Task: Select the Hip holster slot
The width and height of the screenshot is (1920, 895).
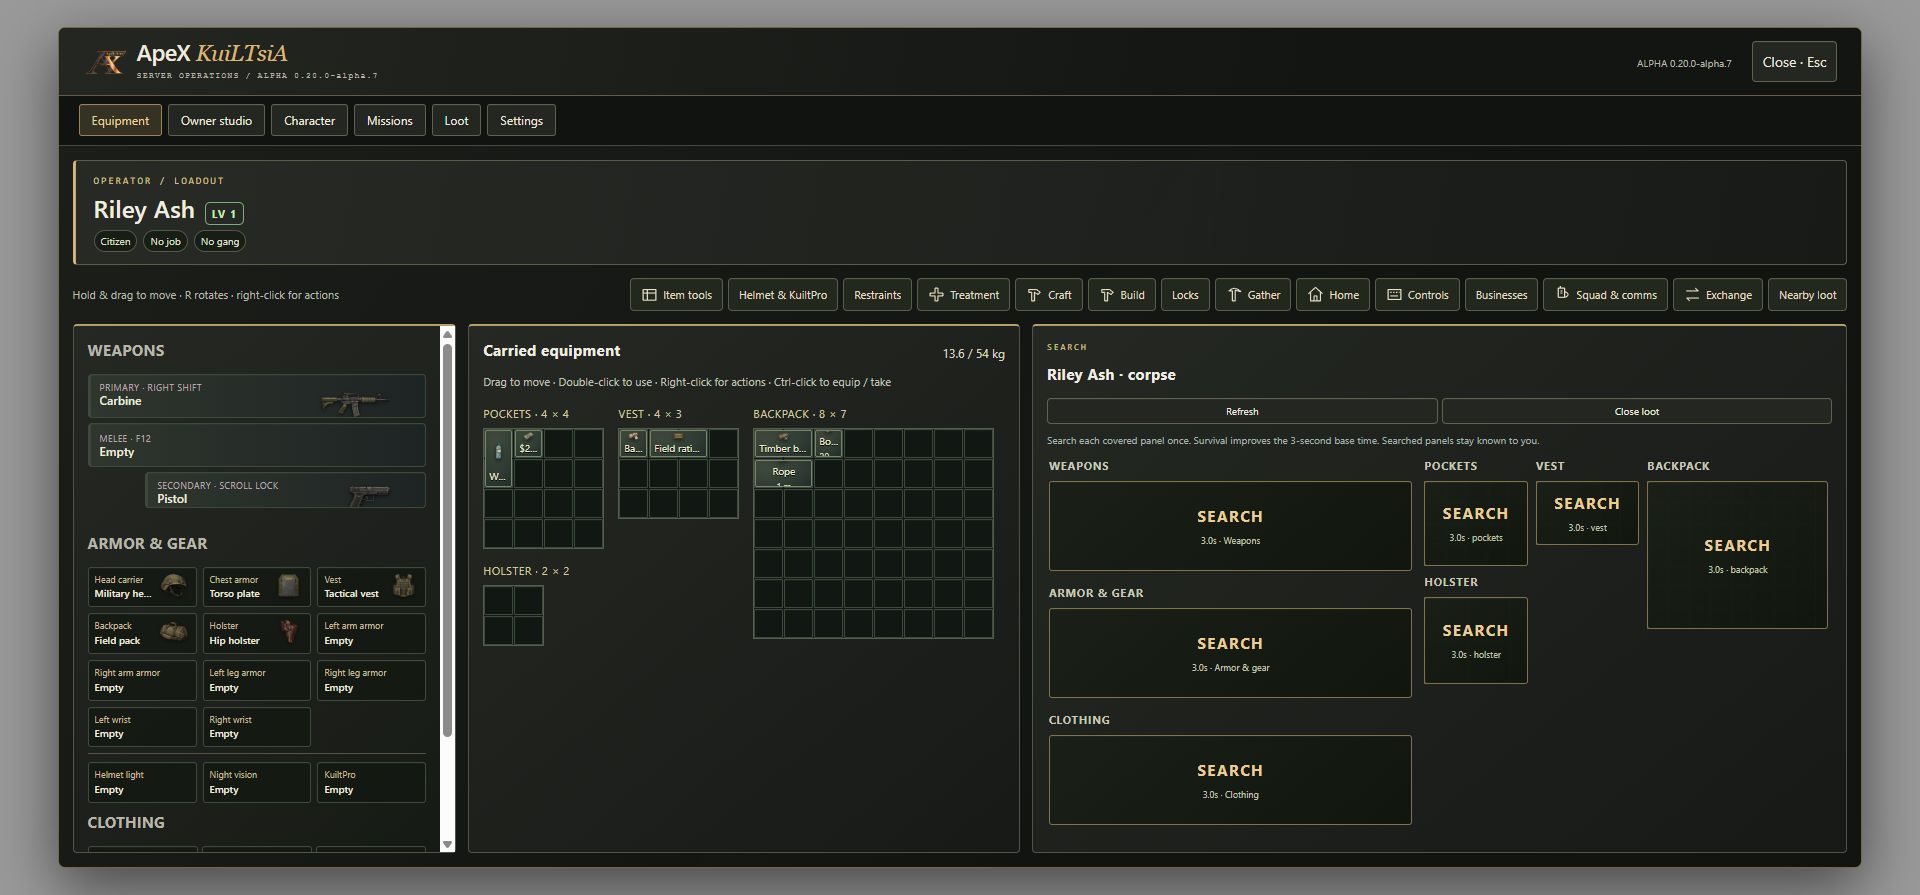Action: click(x=256, y=634)
